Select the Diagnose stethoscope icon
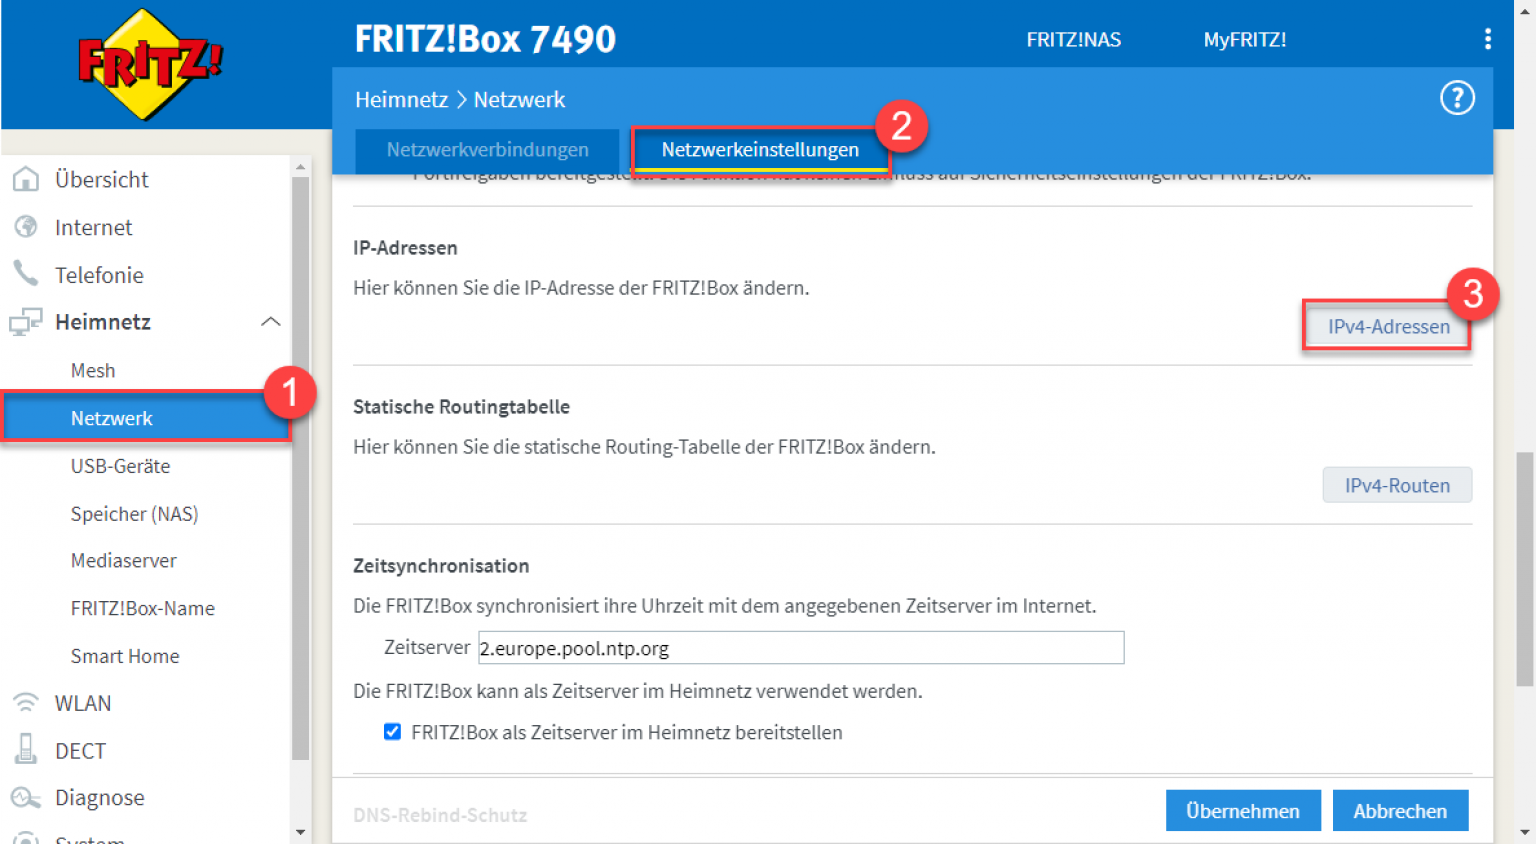 click(x=27, y=797)
